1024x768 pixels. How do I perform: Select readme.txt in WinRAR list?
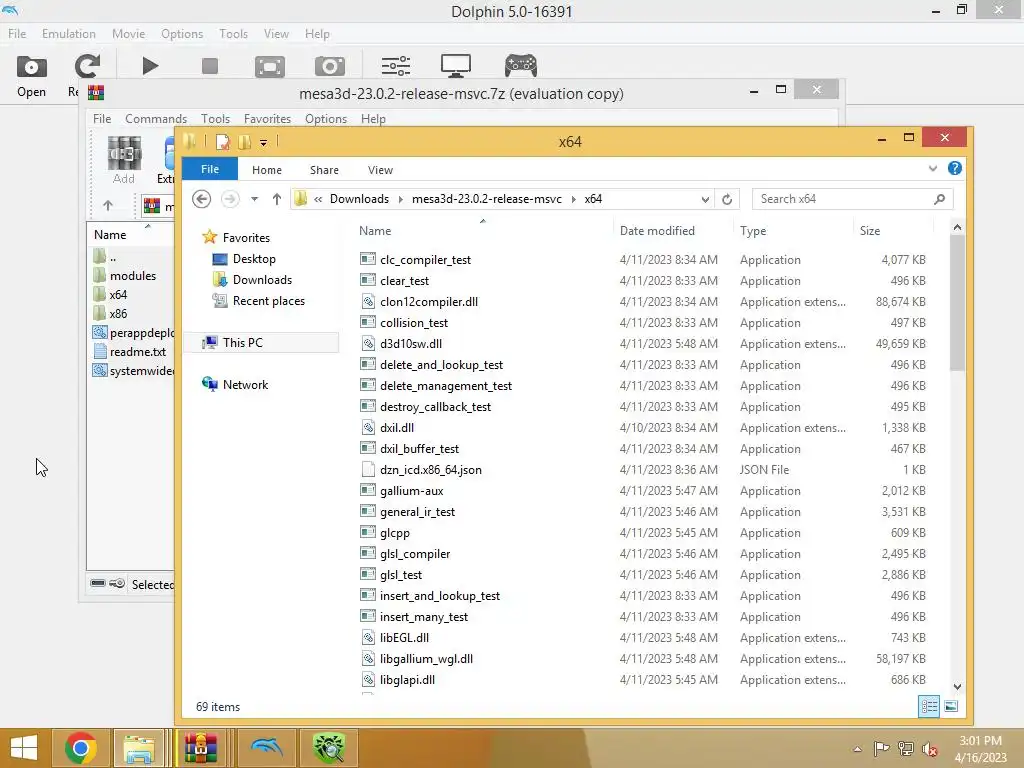(137, 351)
